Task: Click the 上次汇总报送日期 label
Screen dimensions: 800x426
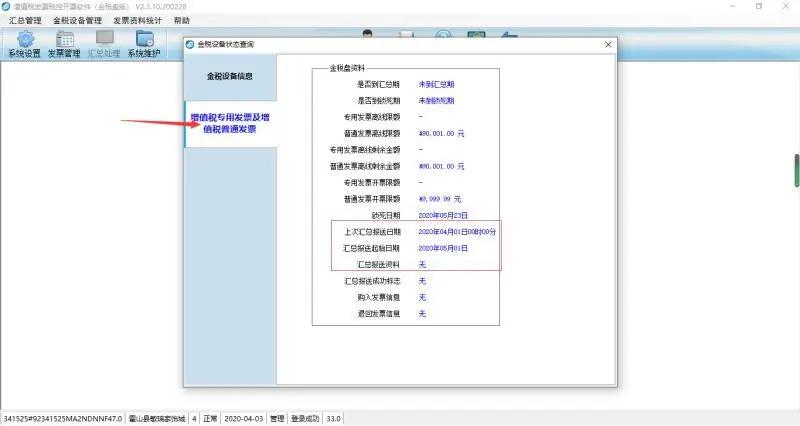Action: pyautogui.click(x=372, y=232)
